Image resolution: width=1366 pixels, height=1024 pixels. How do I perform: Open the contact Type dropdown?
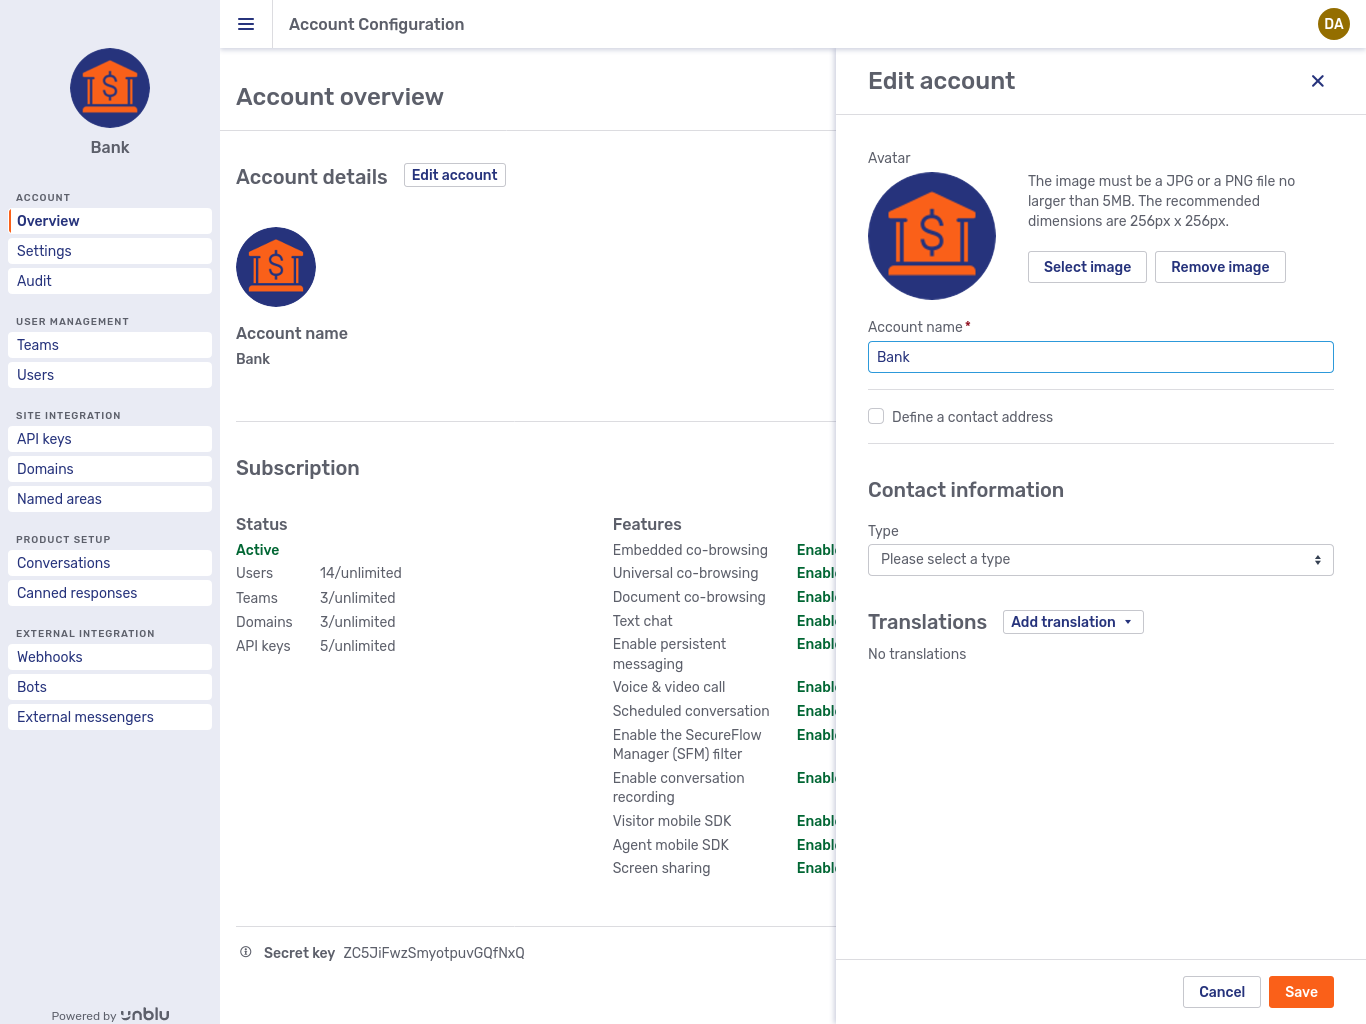pyautogui.click(x=1100, y=560)
